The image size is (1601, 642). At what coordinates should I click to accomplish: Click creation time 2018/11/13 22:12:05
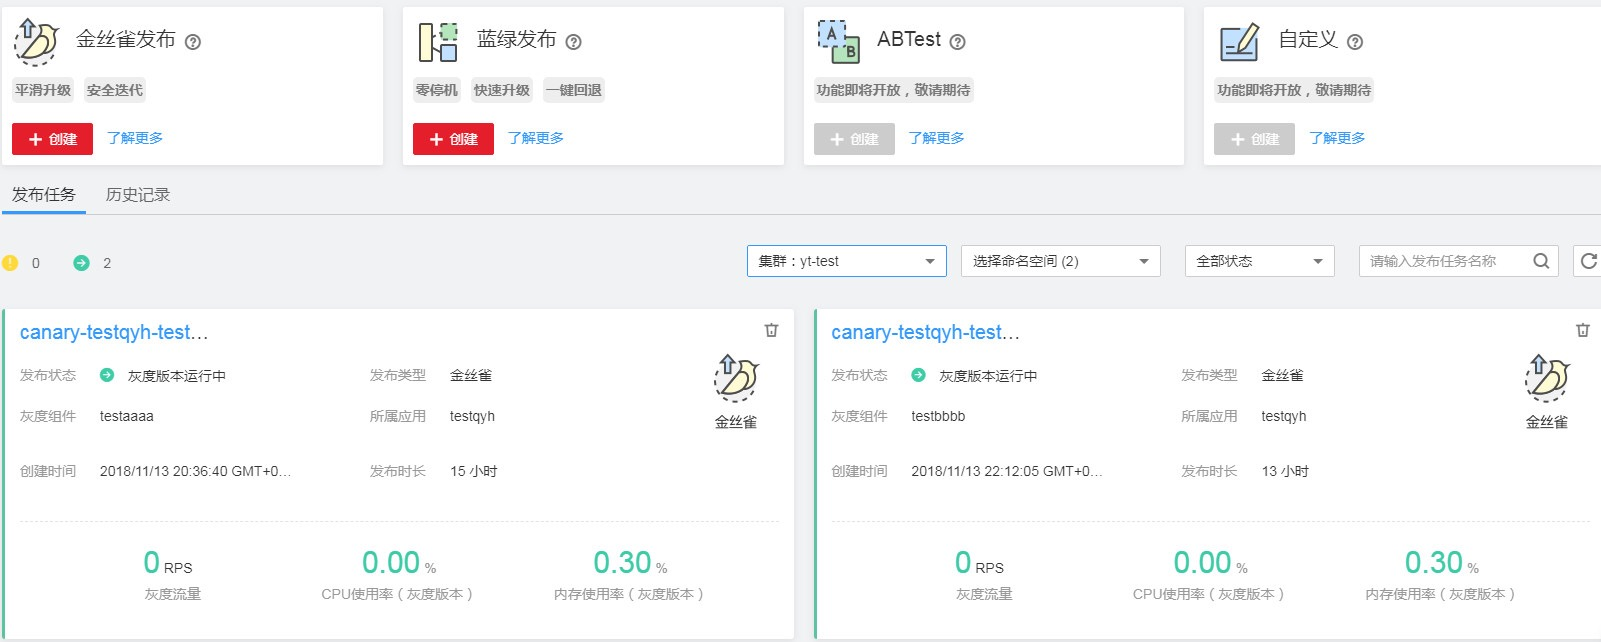[x=1006, y=471]
